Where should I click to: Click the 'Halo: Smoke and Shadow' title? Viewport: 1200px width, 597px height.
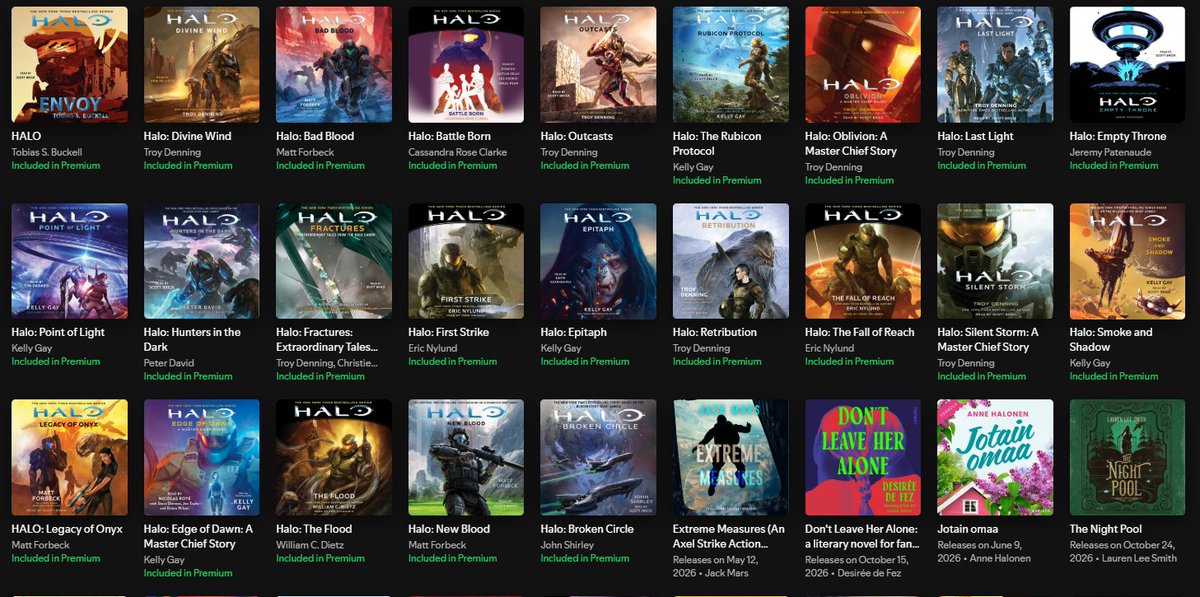coord(1111,339)
